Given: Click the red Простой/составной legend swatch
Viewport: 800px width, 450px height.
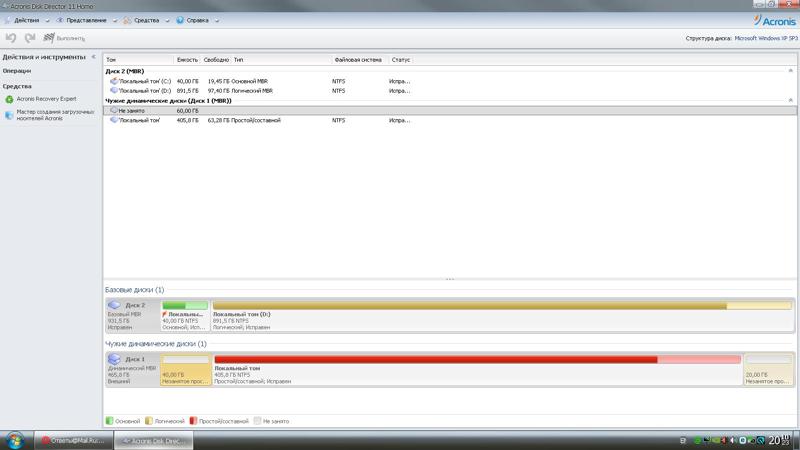Looking at the screenshot, I should [193, 421].
